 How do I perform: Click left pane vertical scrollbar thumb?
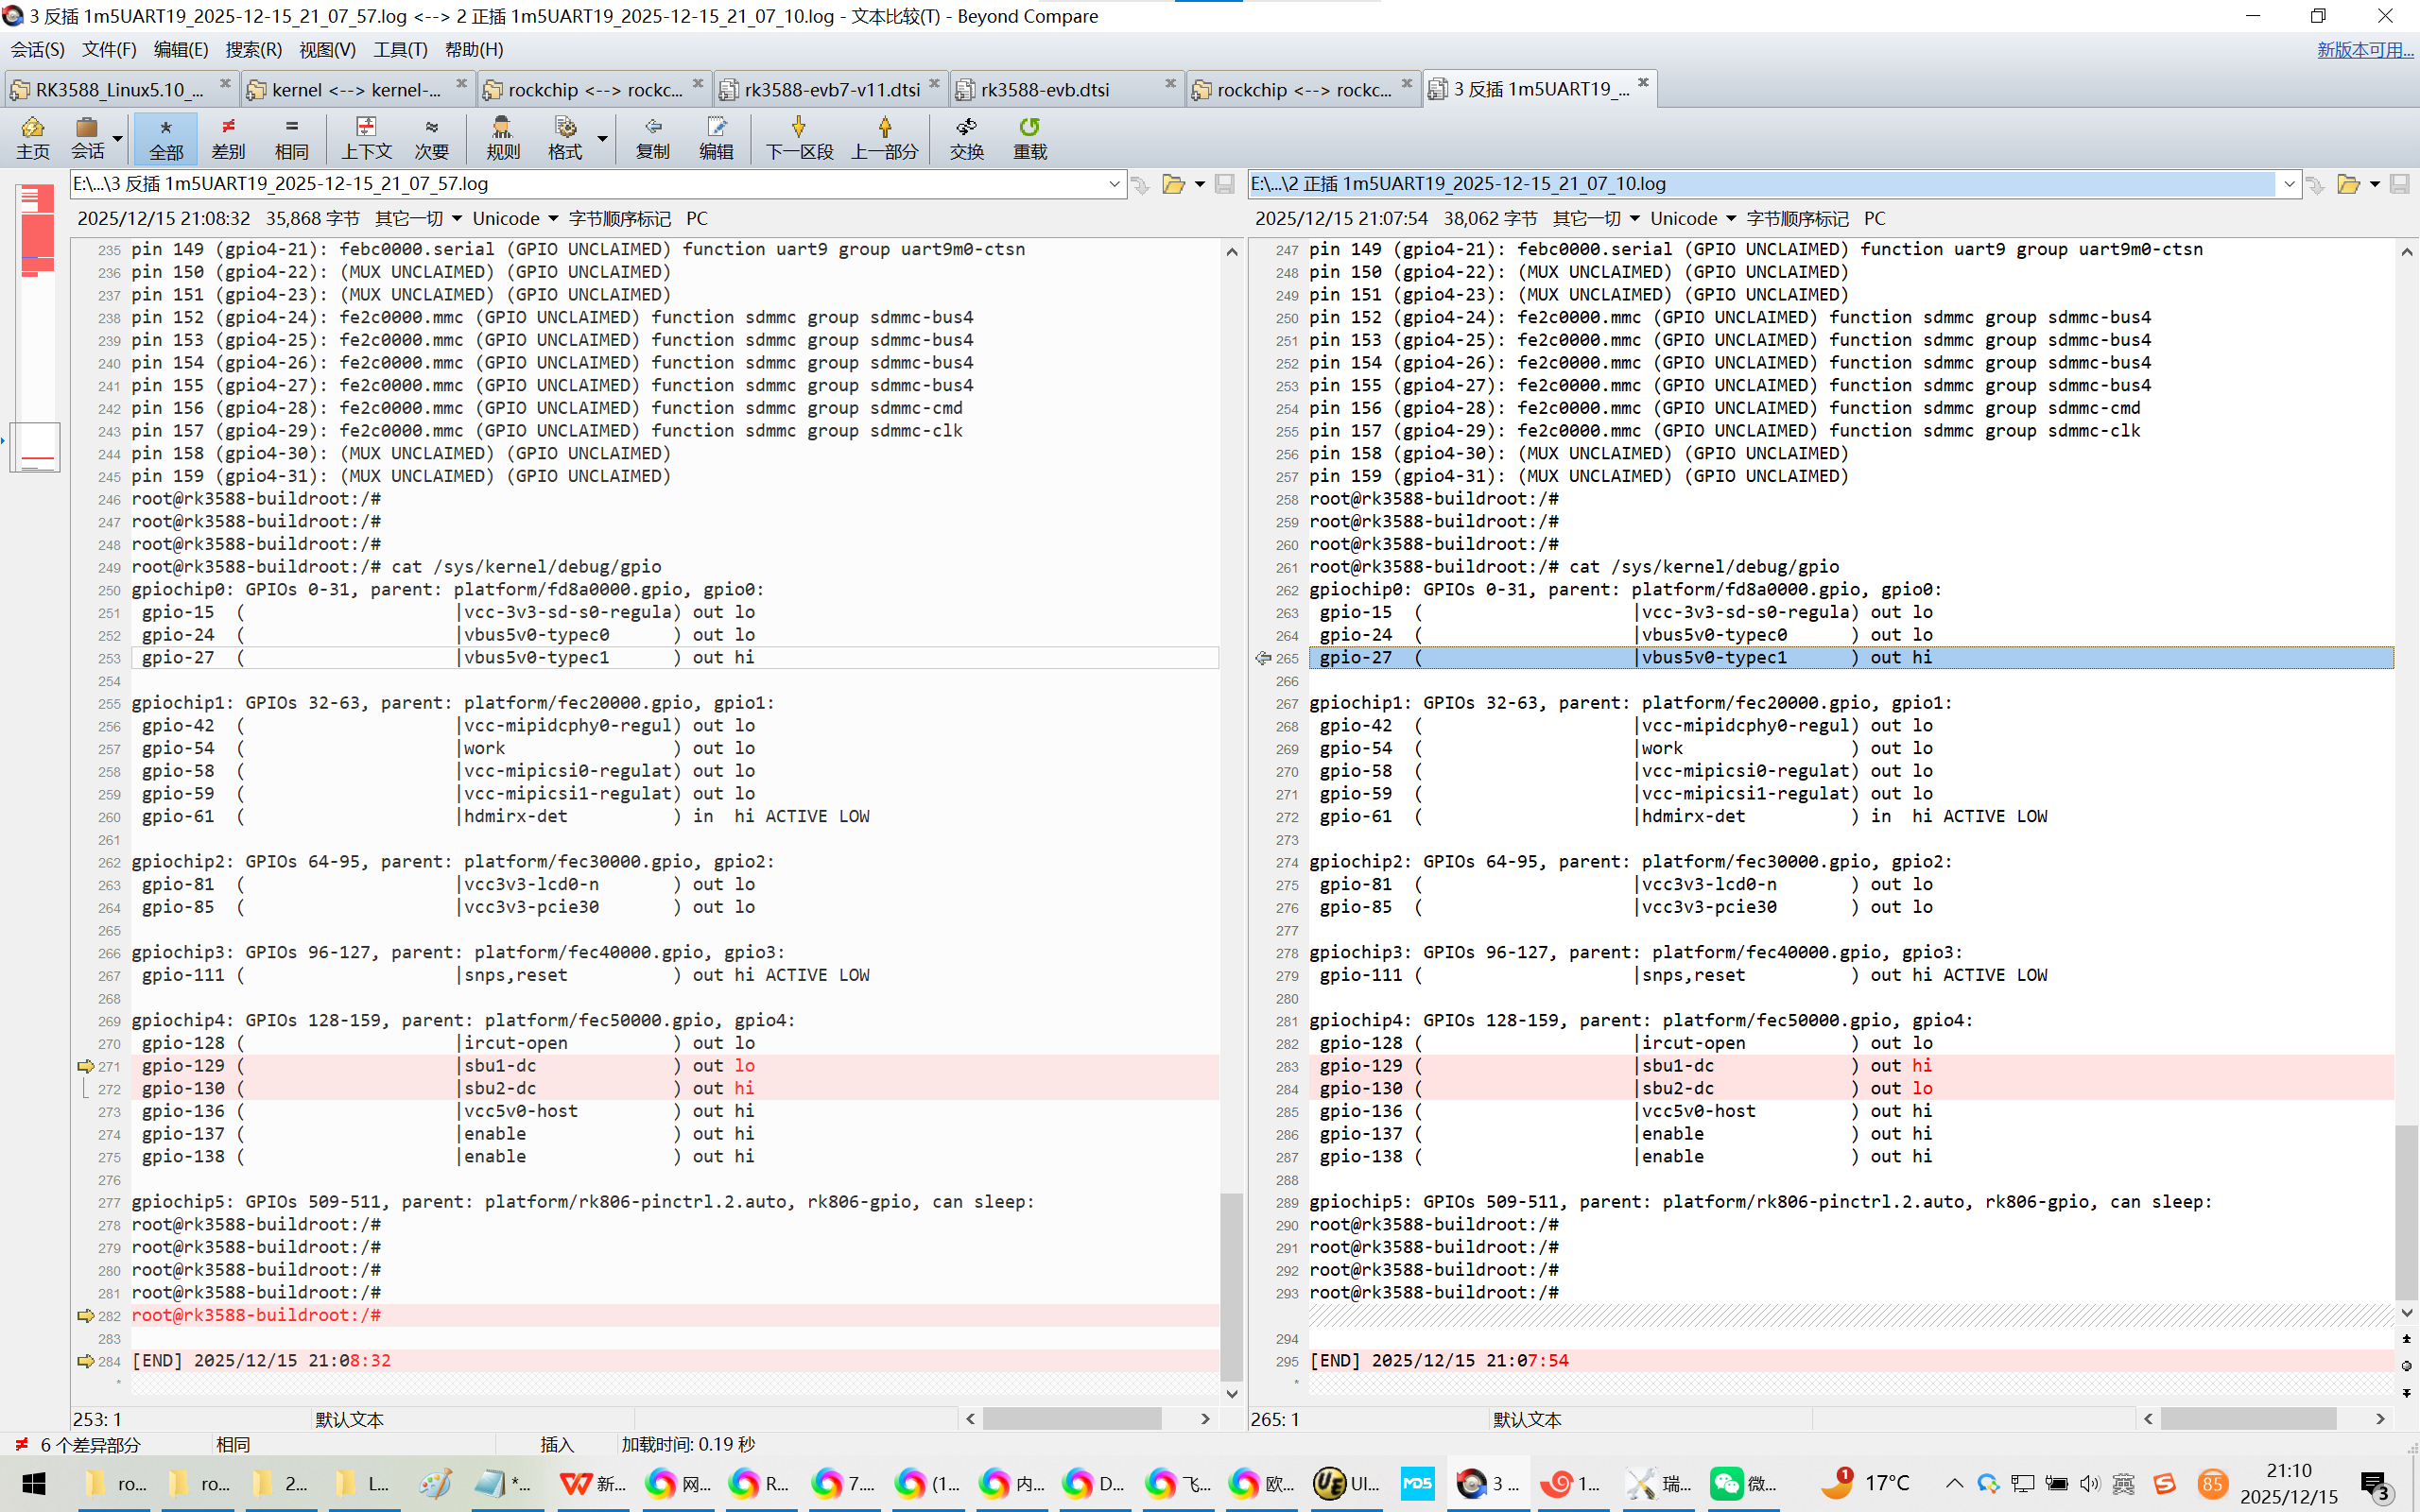(x=1232, y=1285)
